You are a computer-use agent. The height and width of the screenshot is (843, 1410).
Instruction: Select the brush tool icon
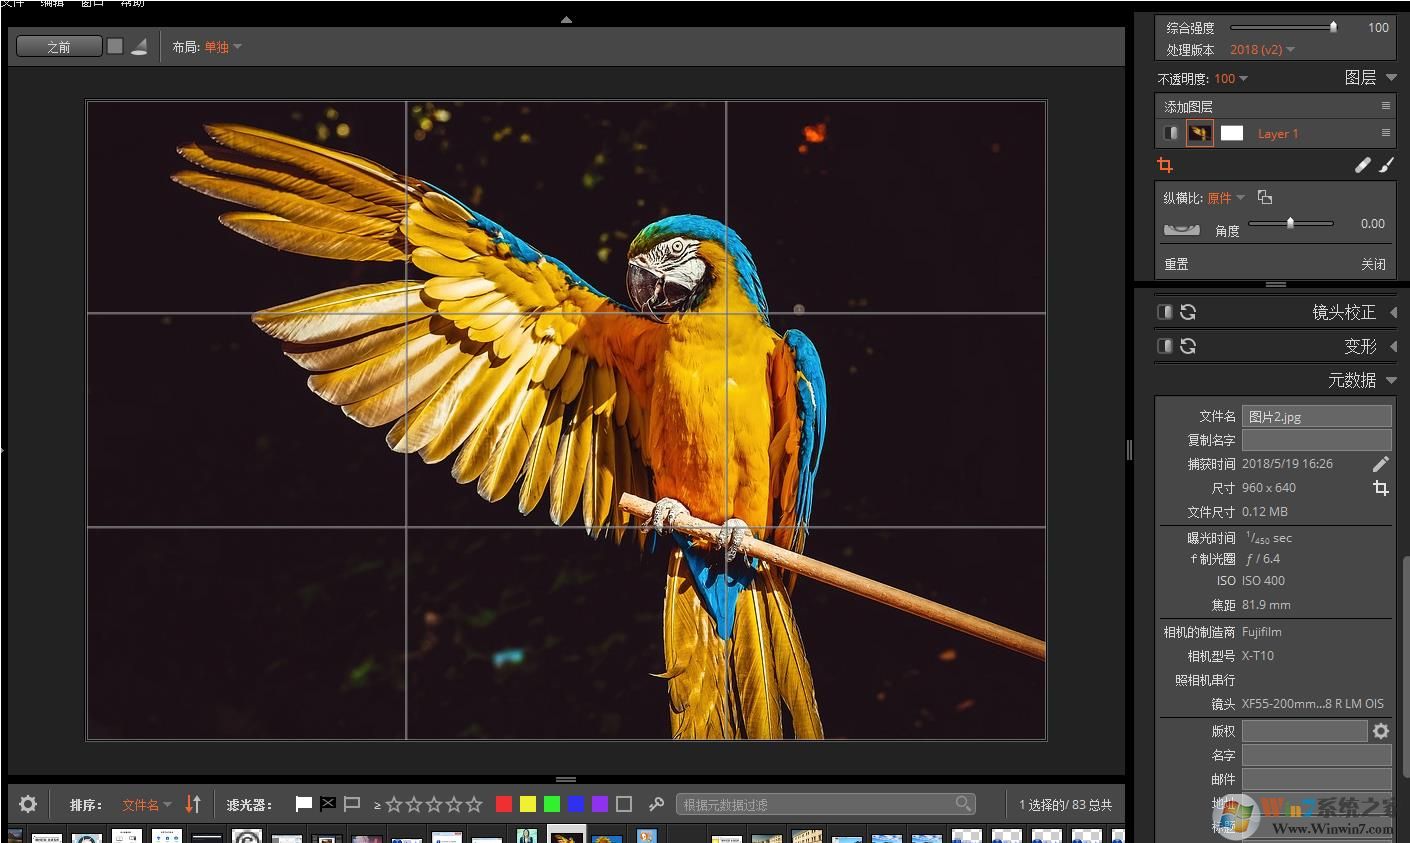coord(1386,164)
